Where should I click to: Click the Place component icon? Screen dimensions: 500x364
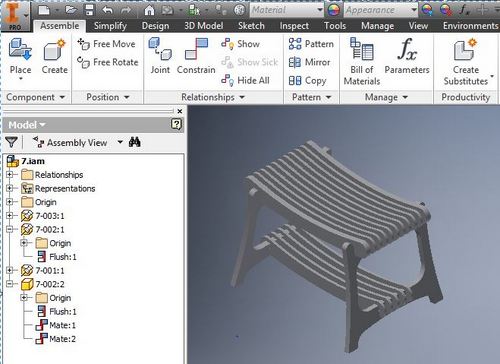point(20,49)
